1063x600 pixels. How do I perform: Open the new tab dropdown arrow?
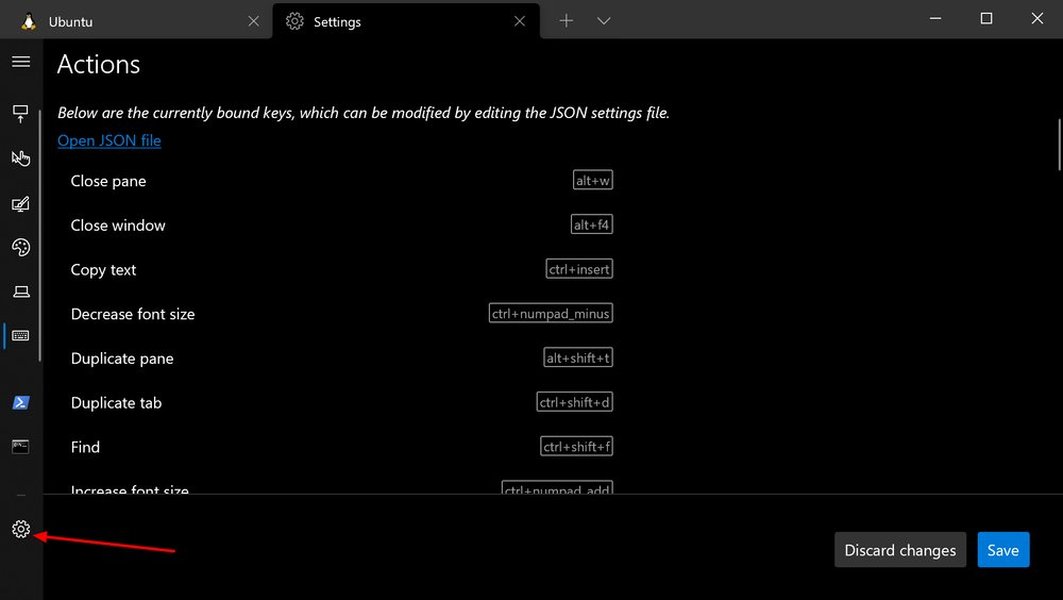(604, 20)
